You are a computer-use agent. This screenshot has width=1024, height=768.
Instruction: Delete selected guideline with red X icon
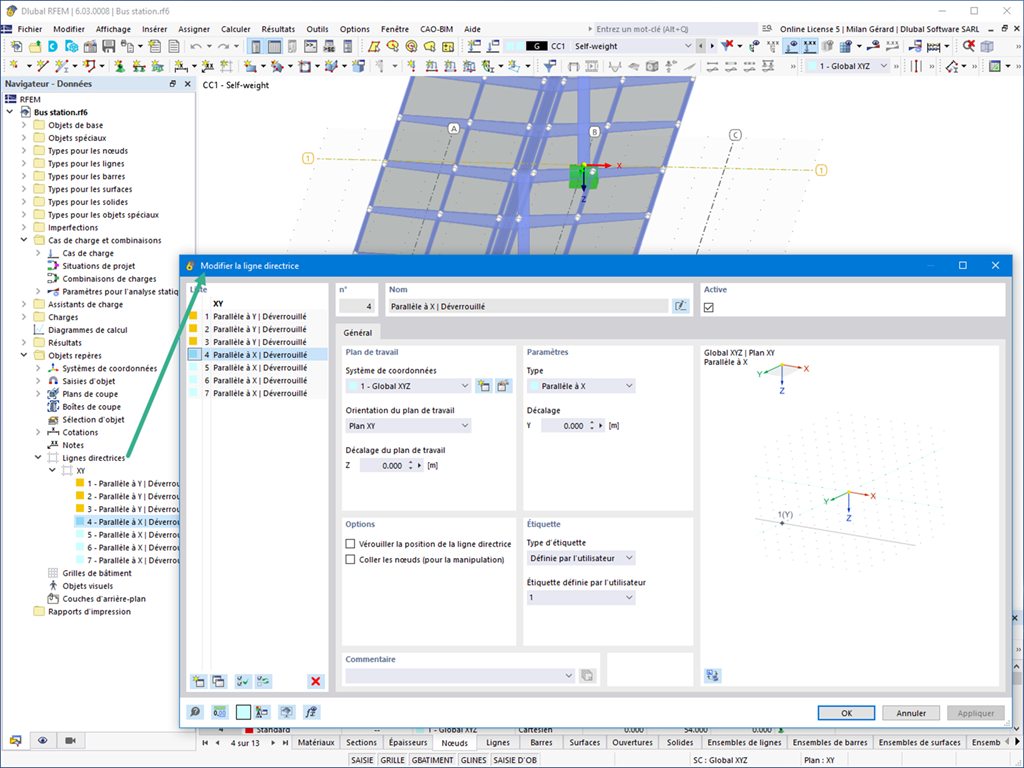coord(315,681)
